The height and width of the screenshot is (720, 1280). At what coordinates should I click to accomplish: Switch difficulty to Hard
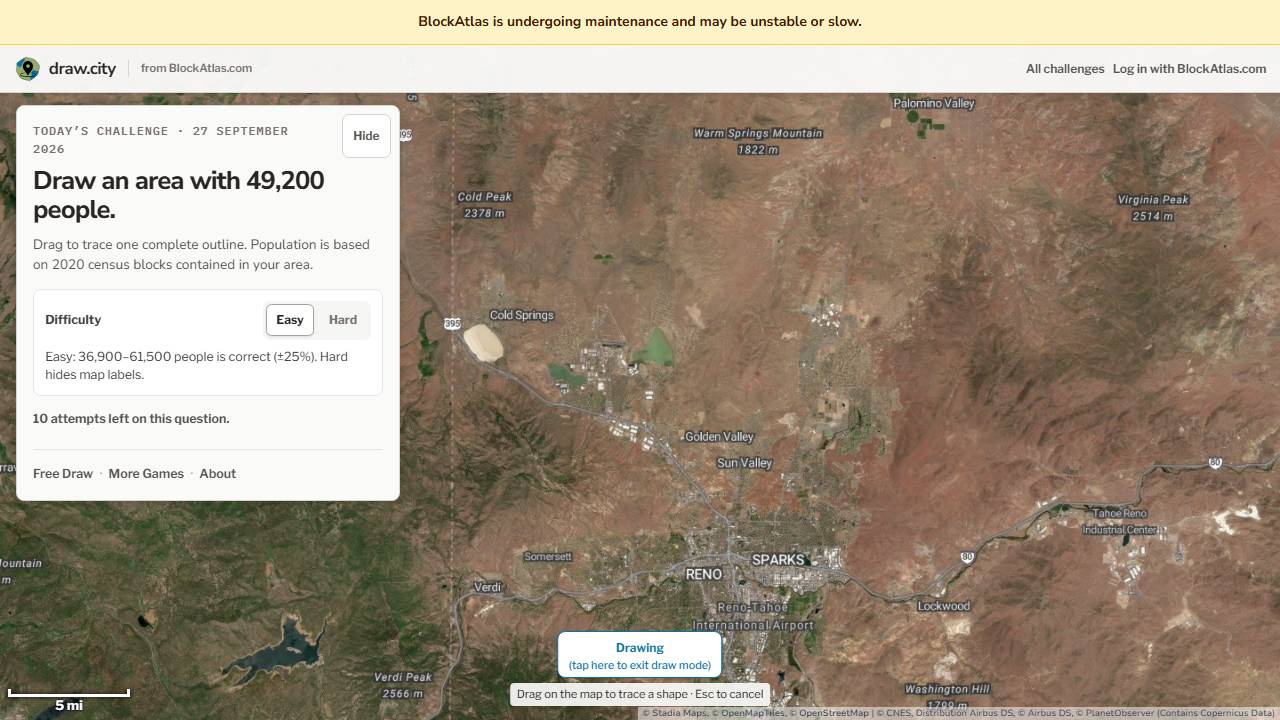[x=343, y=320]
